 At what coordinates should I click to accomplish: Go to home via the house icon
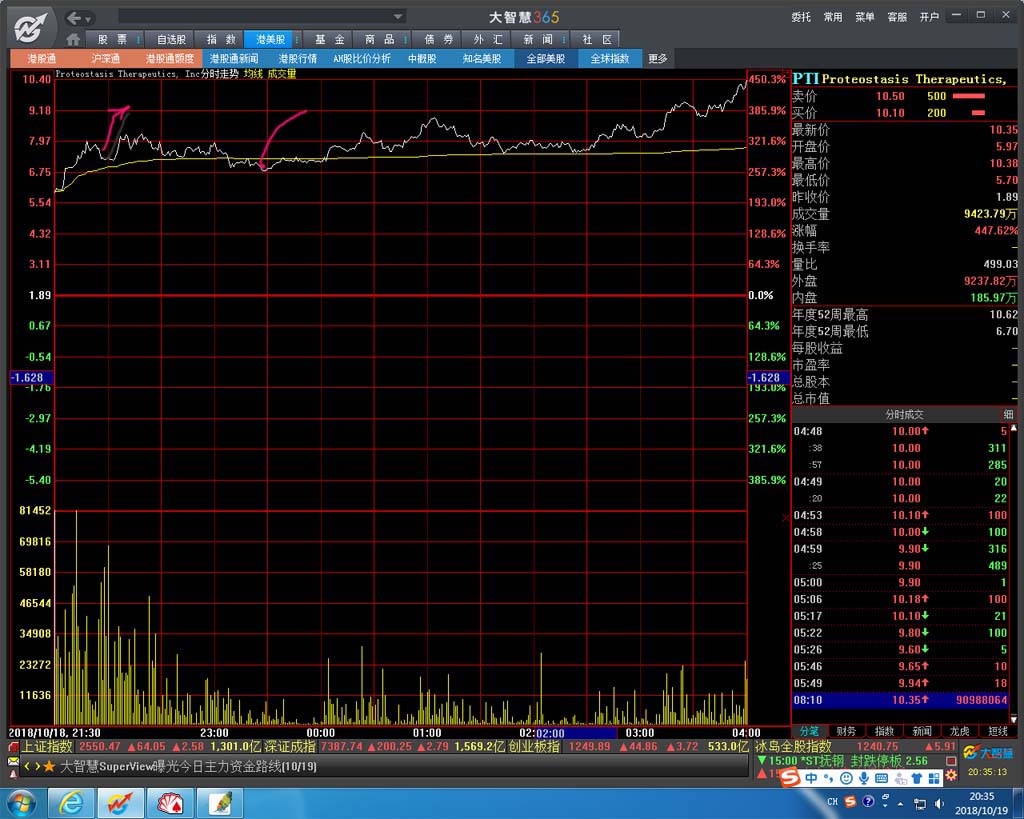tap(73, 39)
